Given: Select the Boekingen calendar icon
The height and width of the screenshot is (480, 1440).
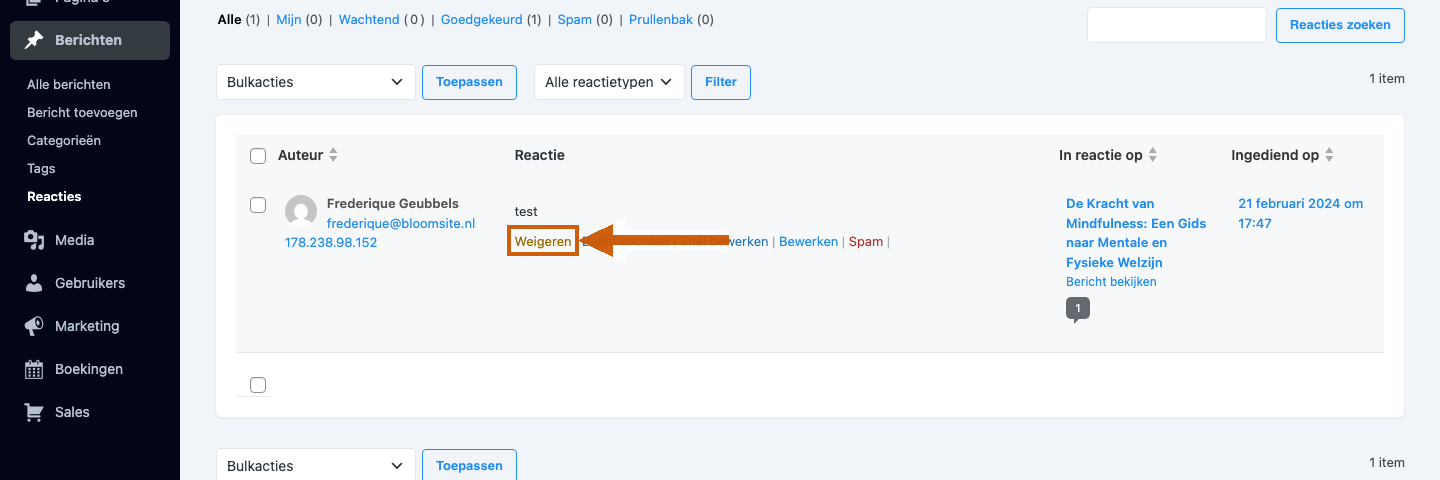Looking at the screenshot, I should pyautogui.click(x=34, y=369).
